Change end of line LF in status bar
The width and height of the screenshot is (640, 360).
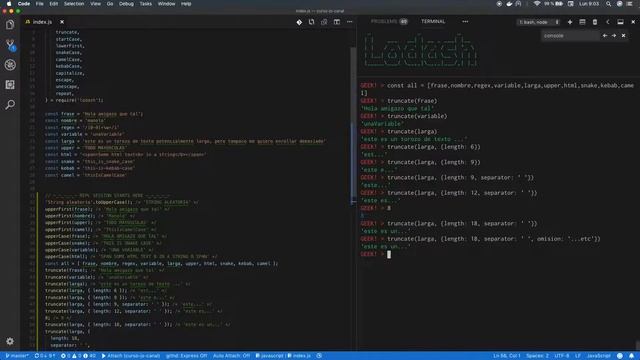578,356
